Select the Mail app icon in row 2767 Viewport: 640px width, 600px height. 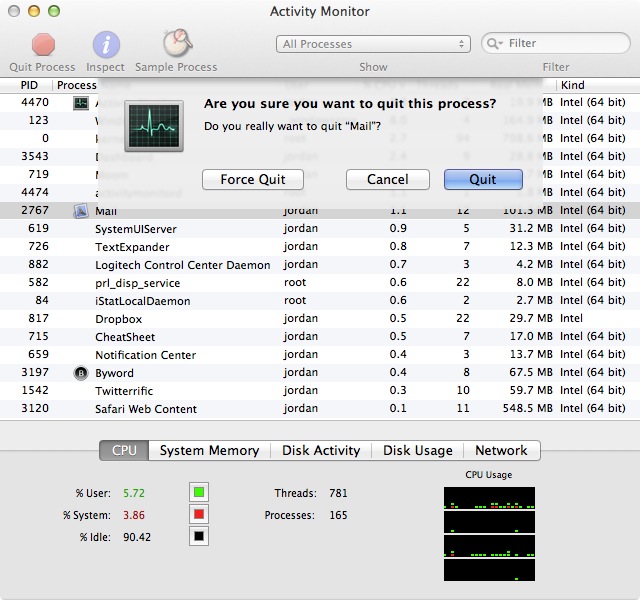[81, 211]
